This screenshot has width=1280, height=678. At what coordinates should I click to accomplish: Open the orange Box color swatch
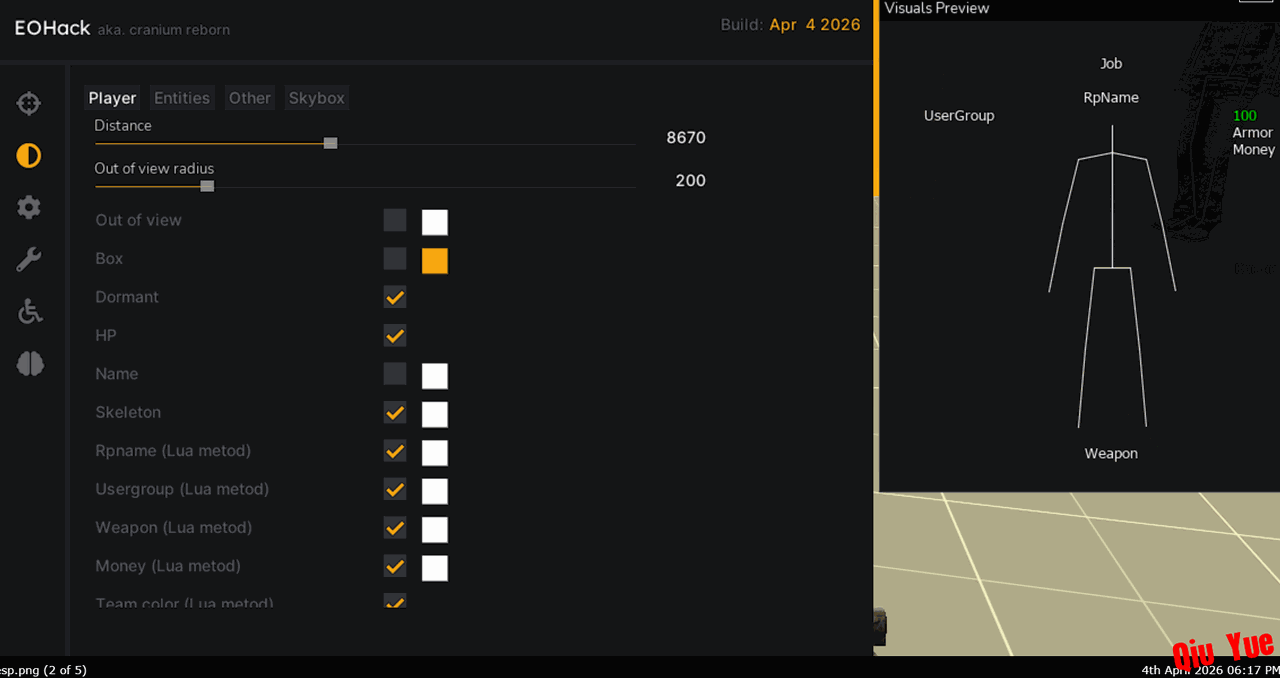click(435, 261)
